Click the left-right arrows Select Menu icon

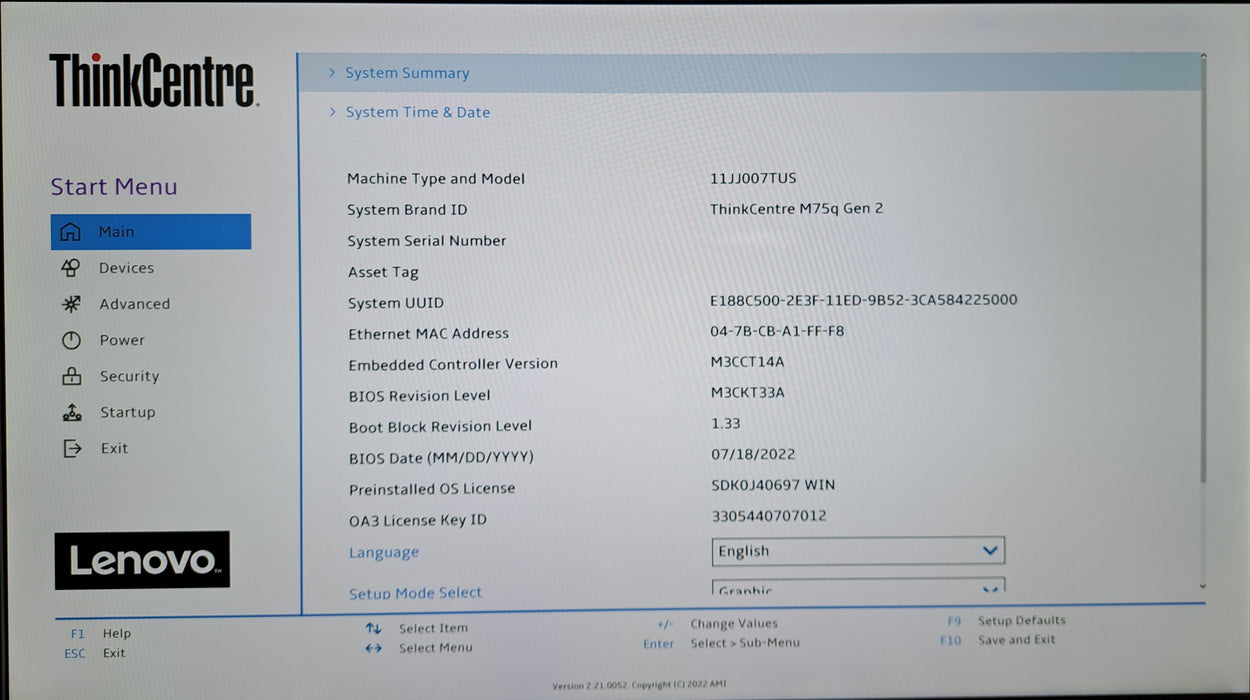(373, 648)
